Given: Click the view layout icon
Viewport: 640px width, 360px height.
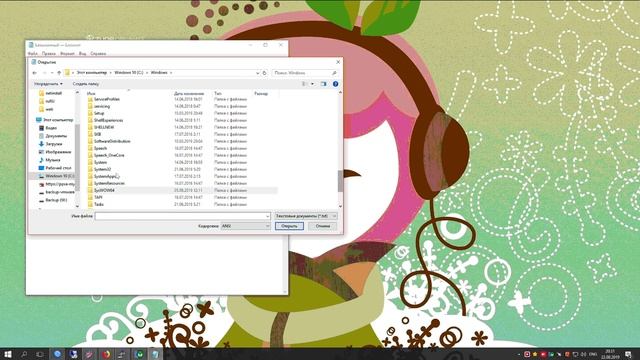Looking at the screenshot, I should click(304, 84).
